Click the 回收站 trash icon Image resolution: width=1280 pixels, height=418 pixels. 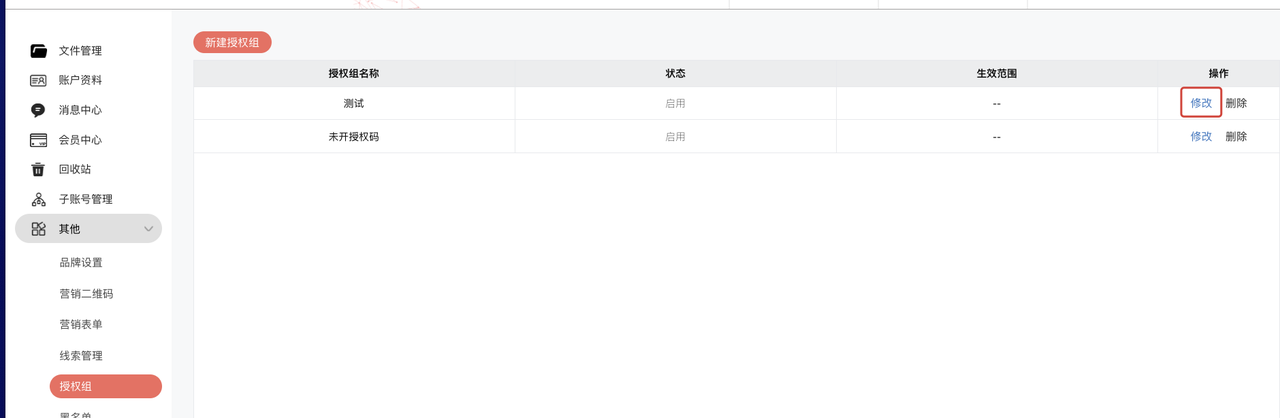pyautogui.click(x=39, y=169)
